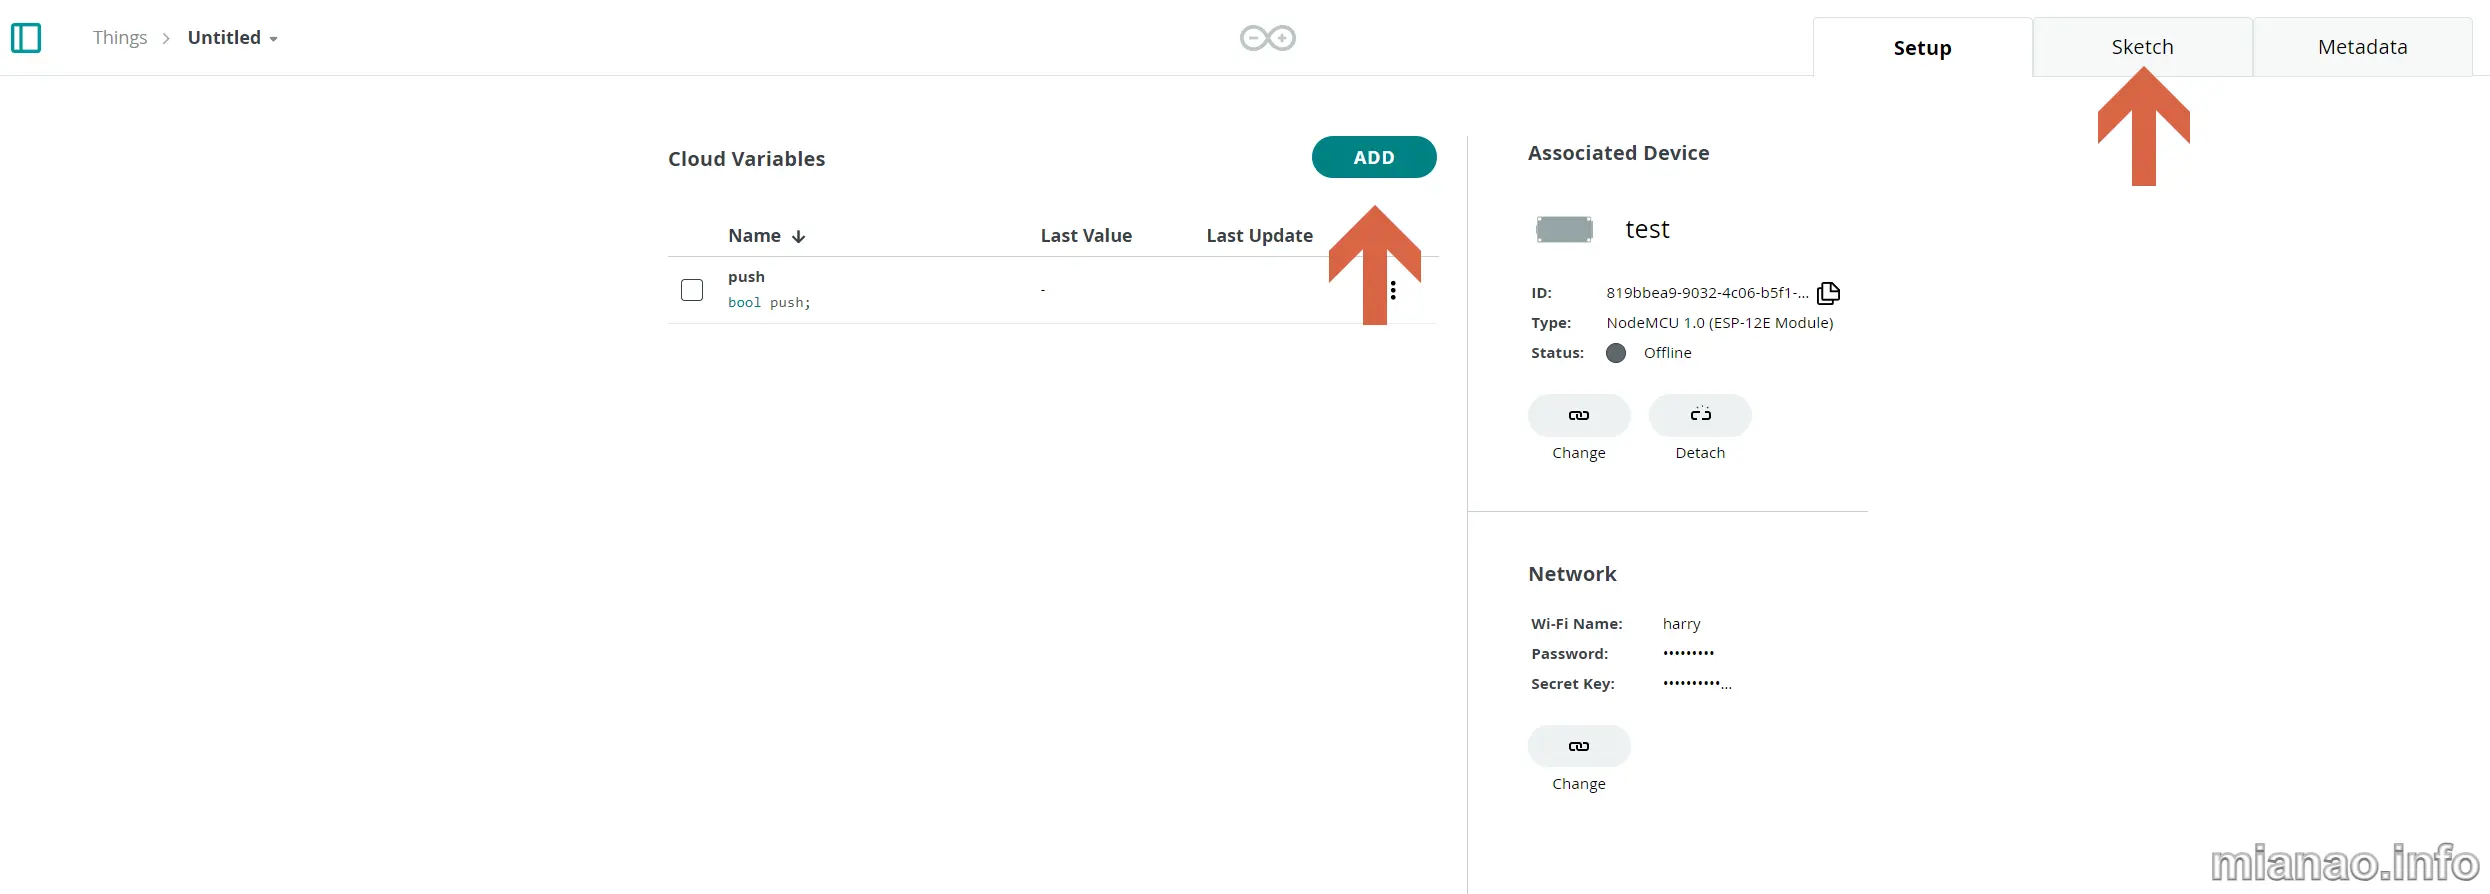Click the Offline status indicator dot
2490x894 pixels.
click(1616, 353)
